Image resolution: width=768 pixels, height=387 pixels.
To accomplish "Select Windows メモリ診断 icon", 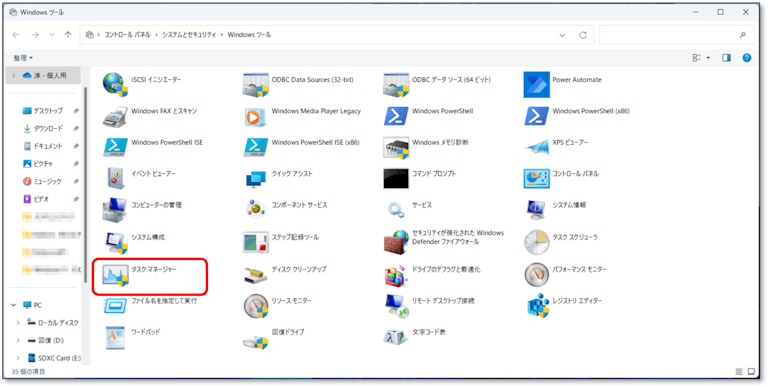I will click(396, 148).
